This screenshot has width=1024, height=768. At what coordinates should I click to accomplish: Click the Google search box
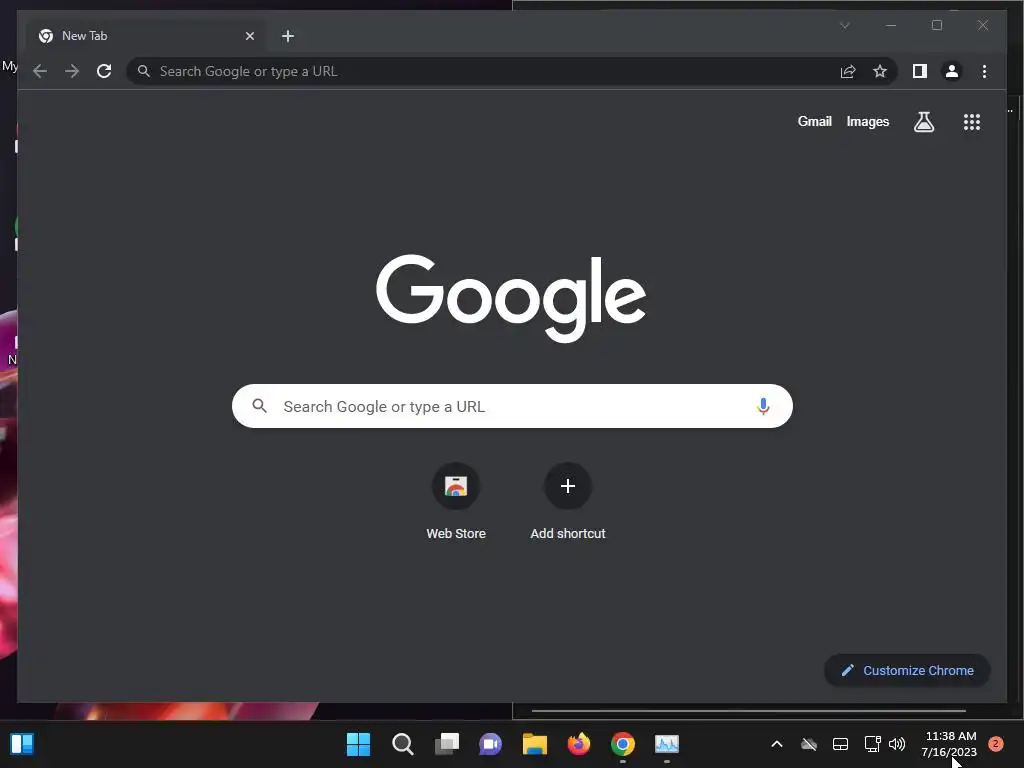512,406
